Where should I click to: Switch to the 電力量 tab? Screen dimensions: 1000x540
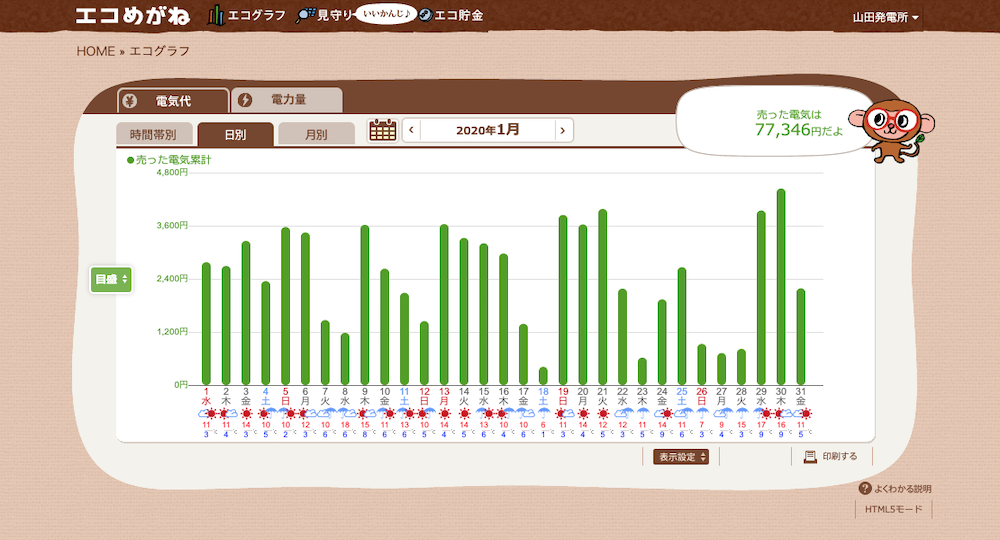pyautogui.click(x=287, y=100)
